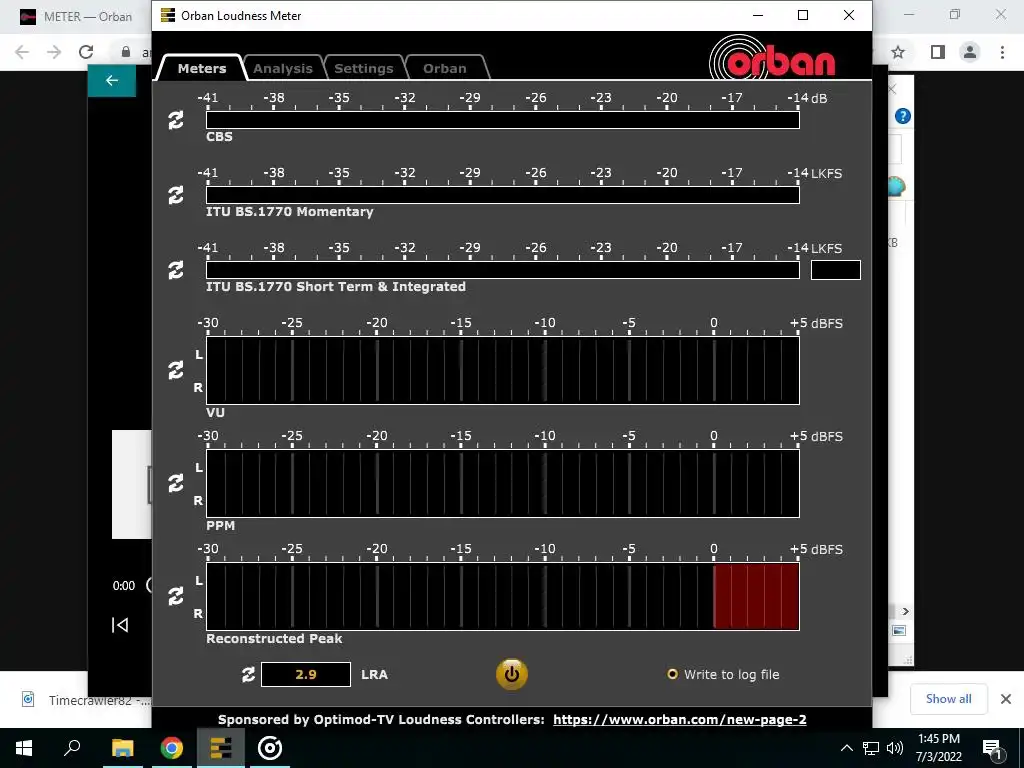Open Orban Loudness Meter taskbar icon
1024x768 pixels.
point(221,748)
